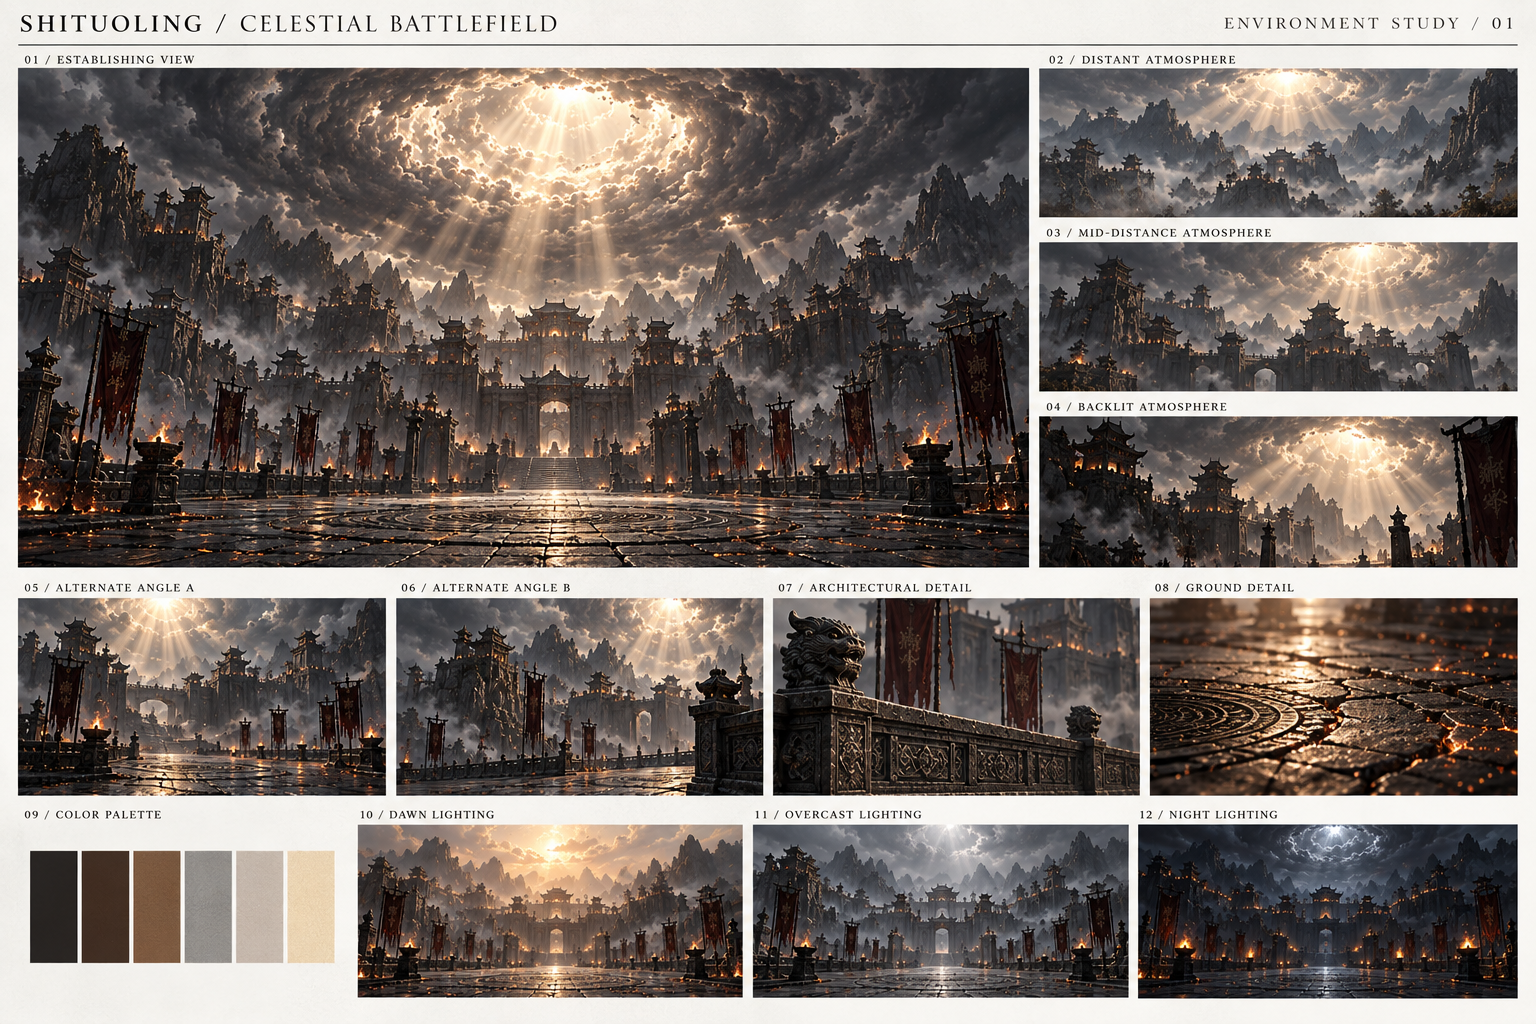Select the 05 Alternate Angle A image

pyautogui.click(x=202, y=696)
